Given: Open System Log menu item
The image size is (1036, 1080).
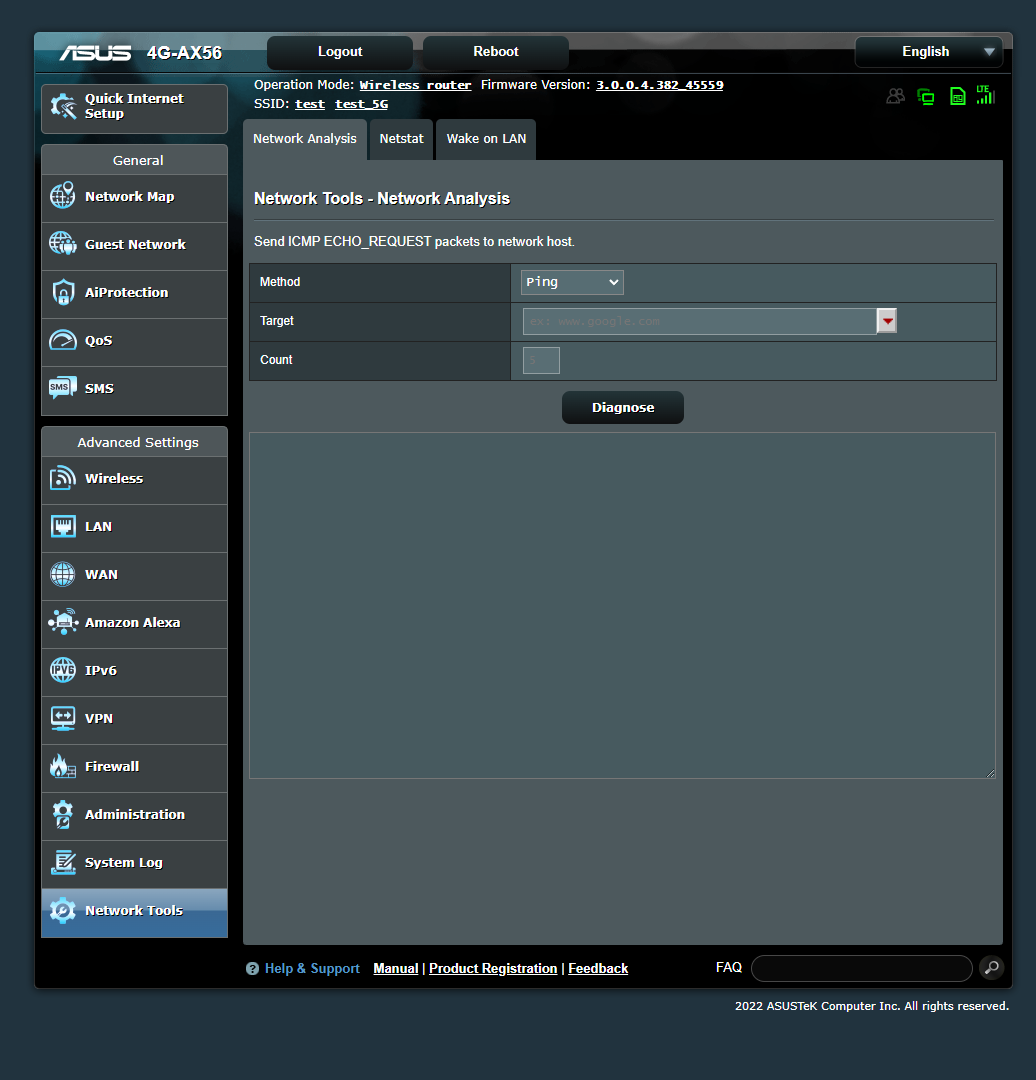Looking at the screenshot, I should click(134, 864).
